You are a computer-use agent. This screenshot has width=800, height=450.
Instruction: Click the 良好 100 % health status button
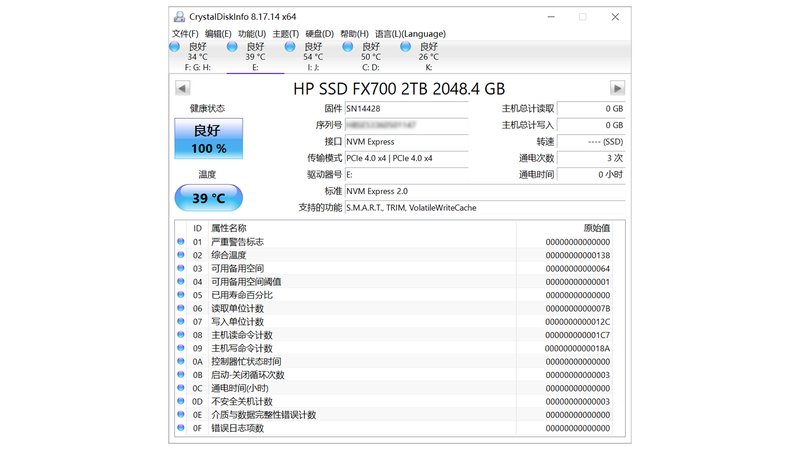tap(209, 139)
